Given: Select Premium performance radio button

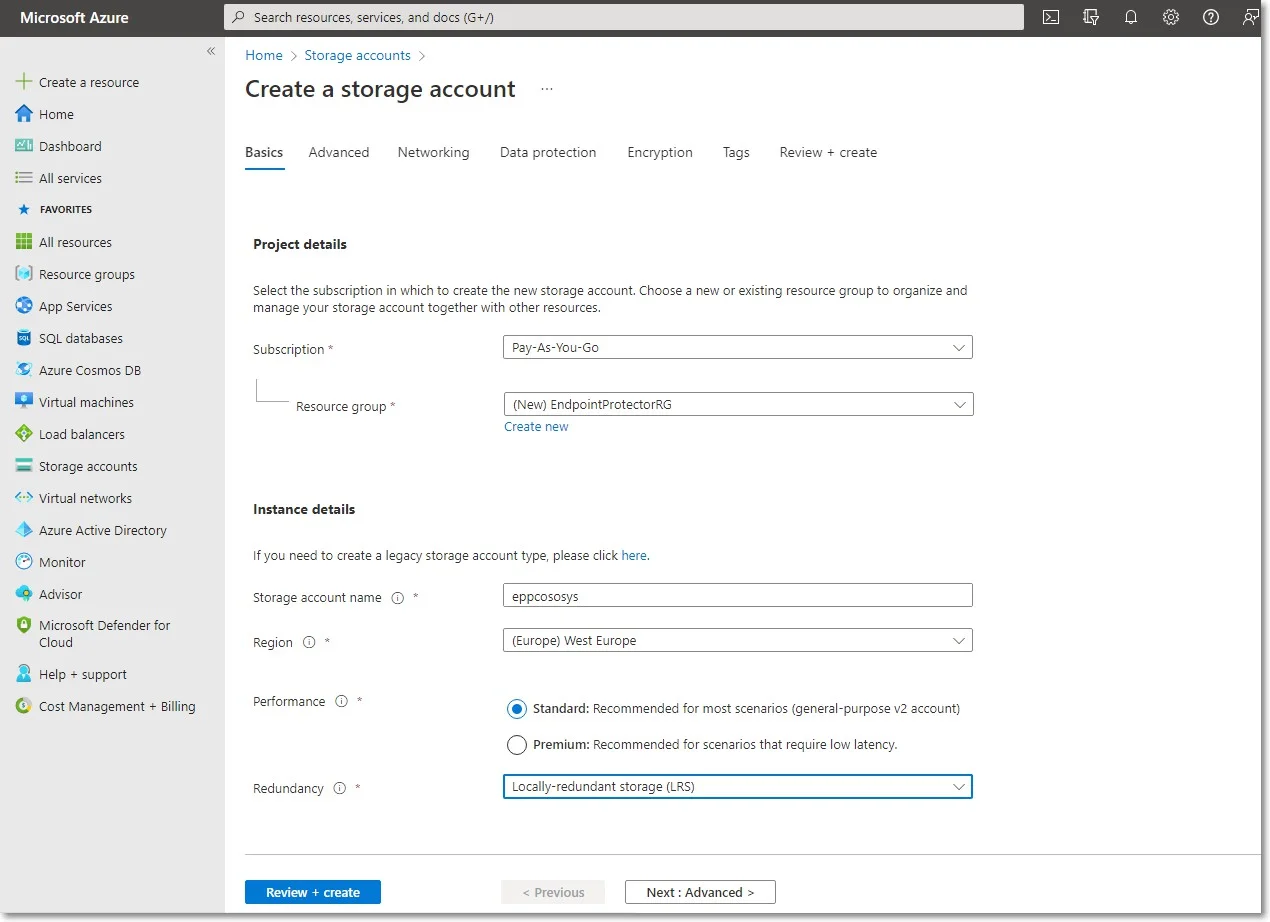Looking at the screenshot, I should click(517, 745).
